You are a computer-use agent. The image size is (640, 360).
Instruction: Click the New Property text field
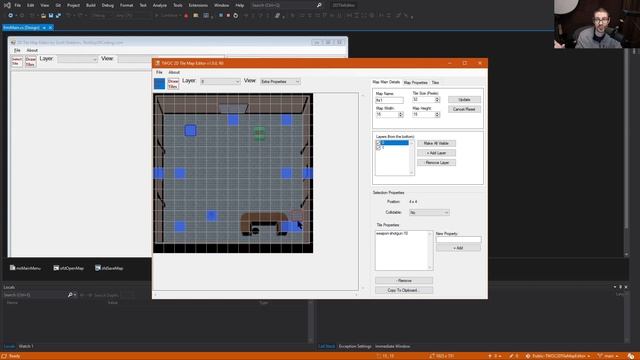(x=458, y=240)
